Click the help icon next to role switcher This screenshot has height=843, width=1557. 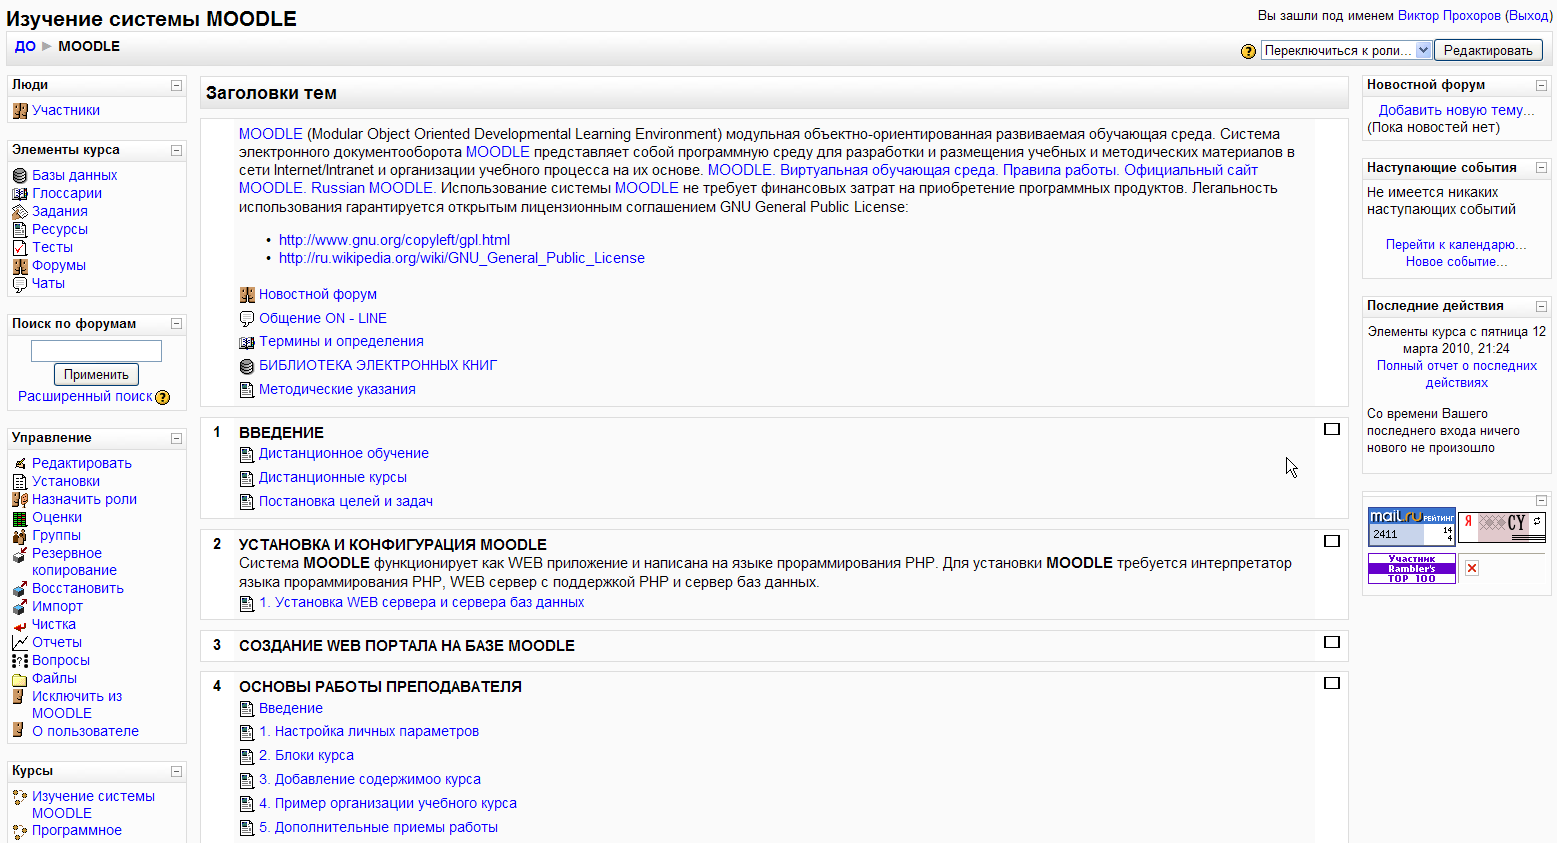[x=1248, y=51]
